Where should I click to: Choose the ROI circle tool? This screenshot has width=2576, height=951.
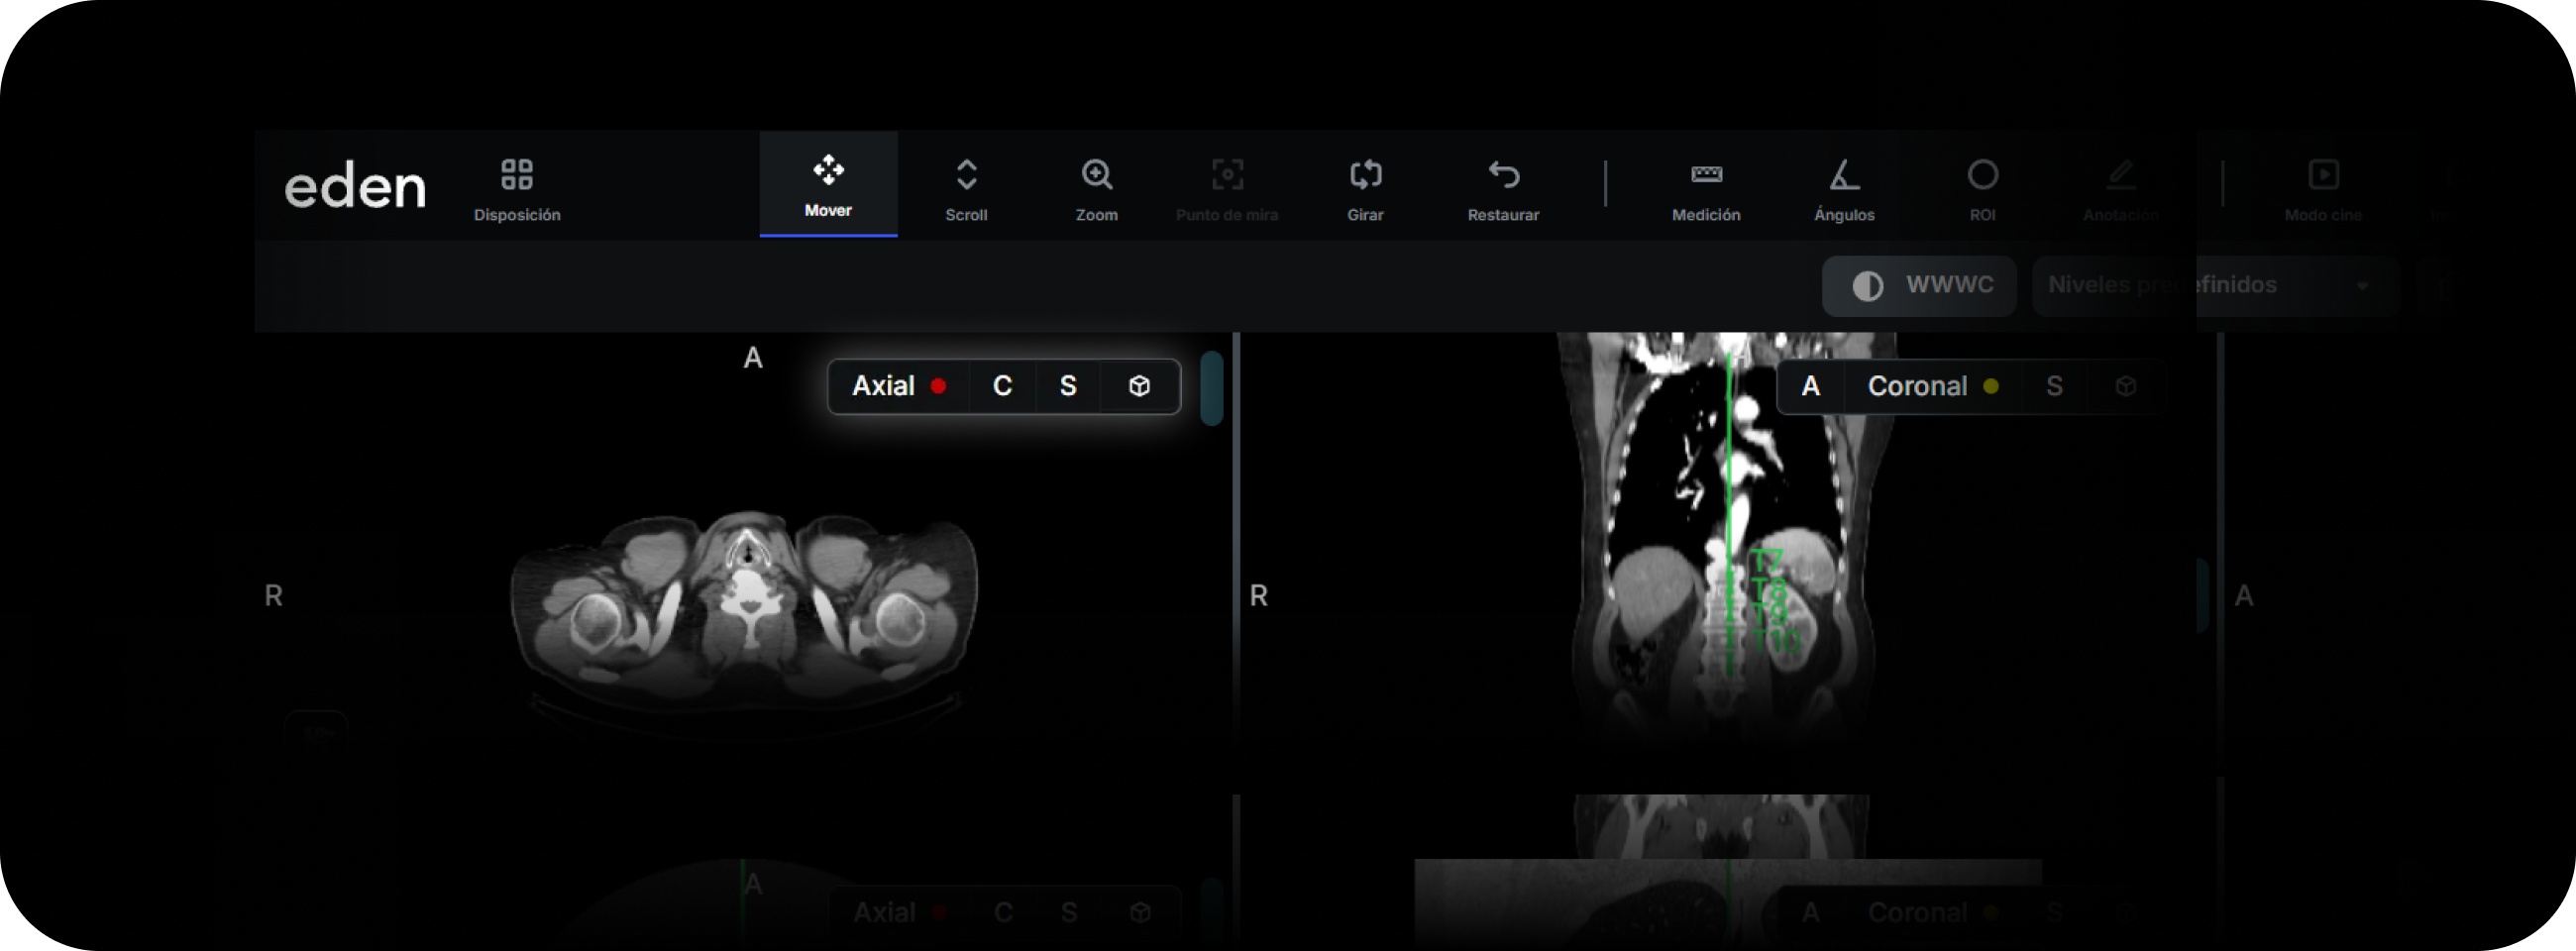[x=1982, y=189]
